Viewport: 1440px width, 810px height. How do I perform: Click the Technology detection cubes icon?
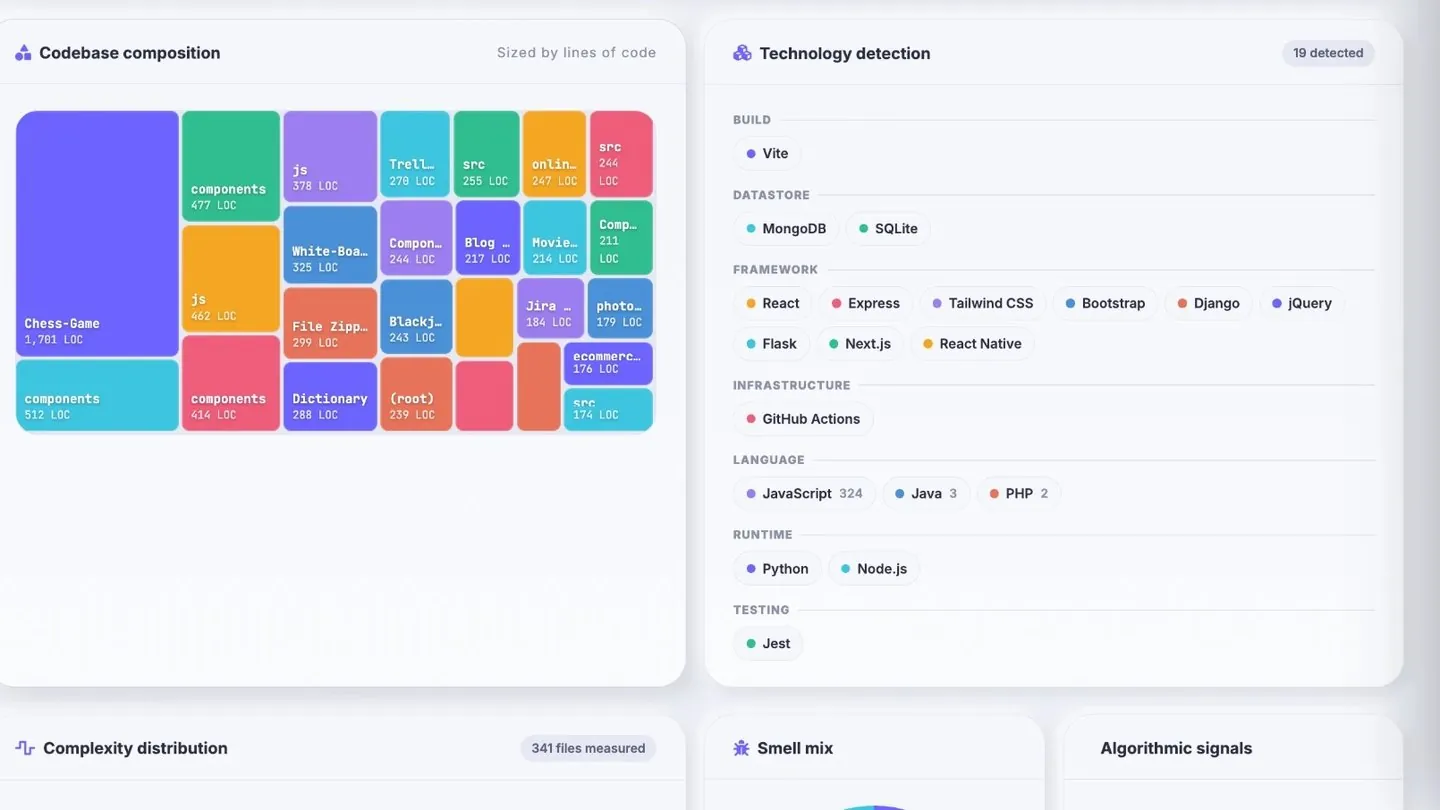pos(742,53)
